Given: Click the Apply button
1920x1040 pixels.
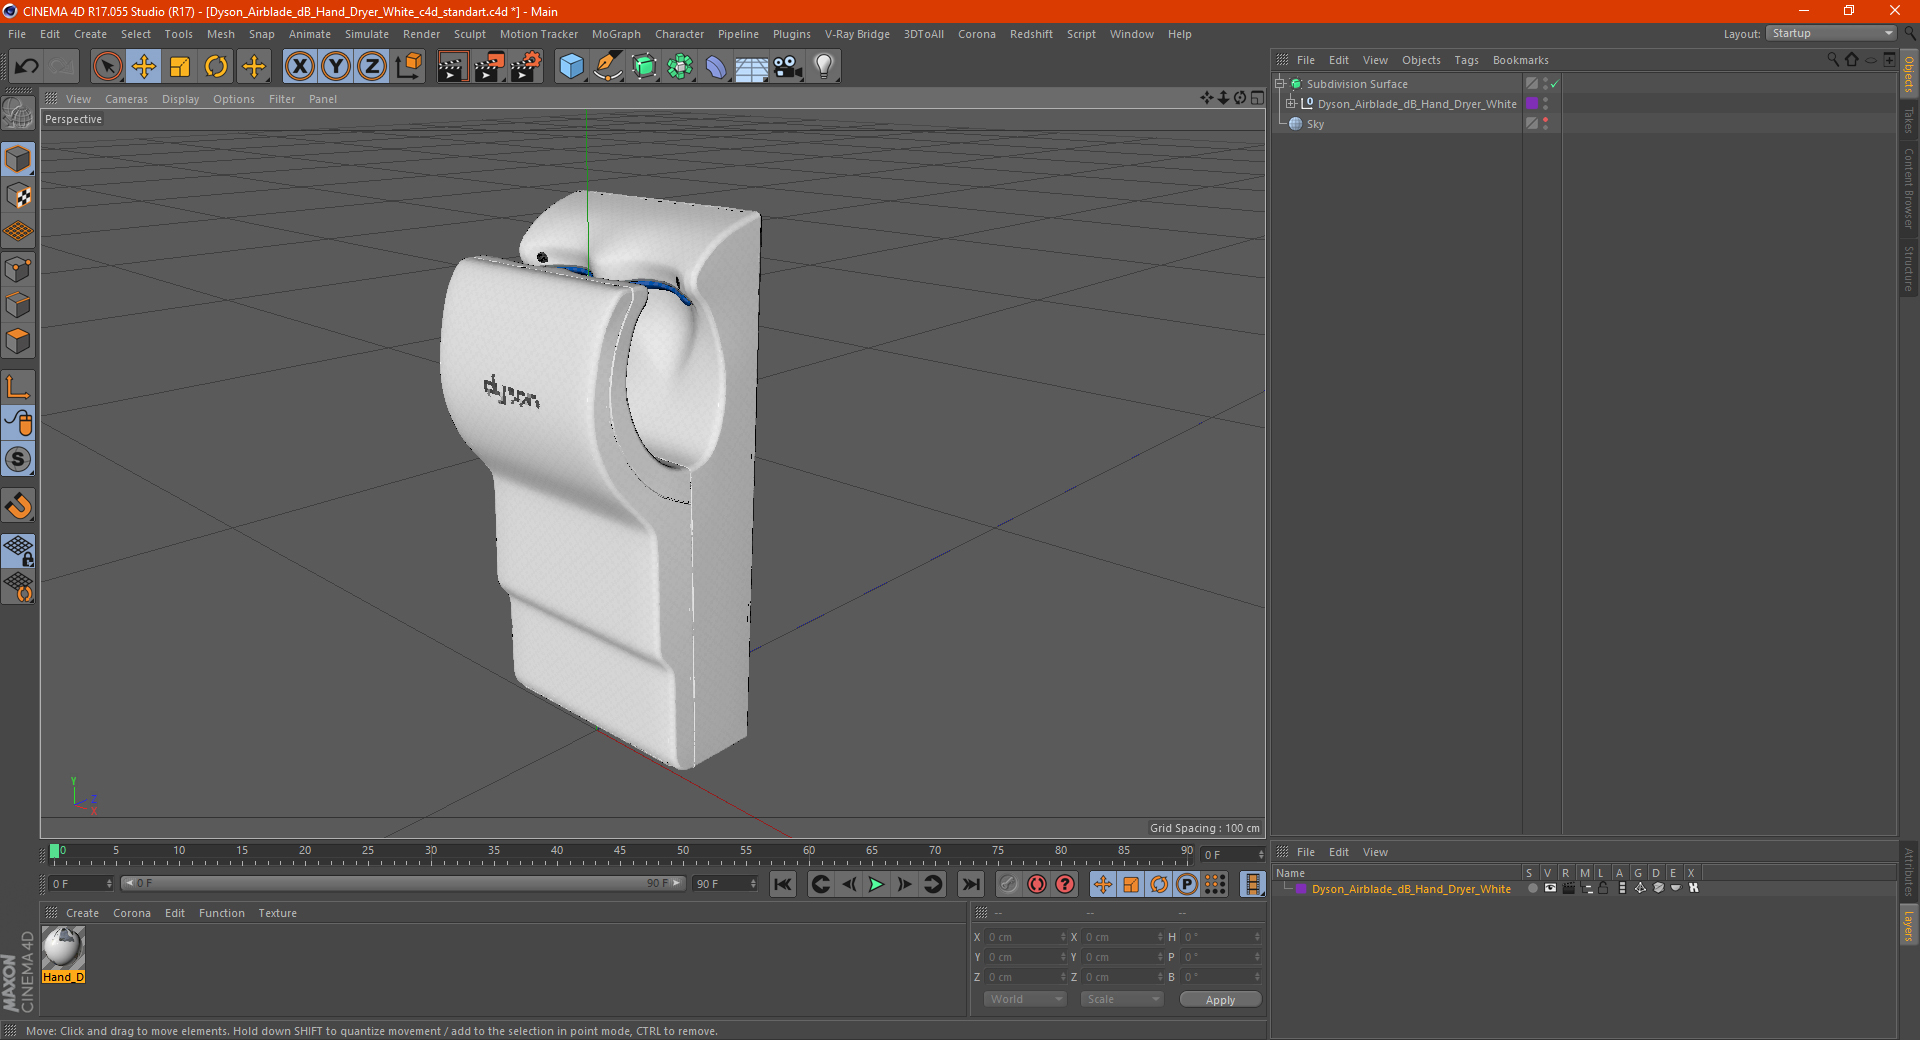Looking at the screenshot, I should (x=1220, y=1000).
